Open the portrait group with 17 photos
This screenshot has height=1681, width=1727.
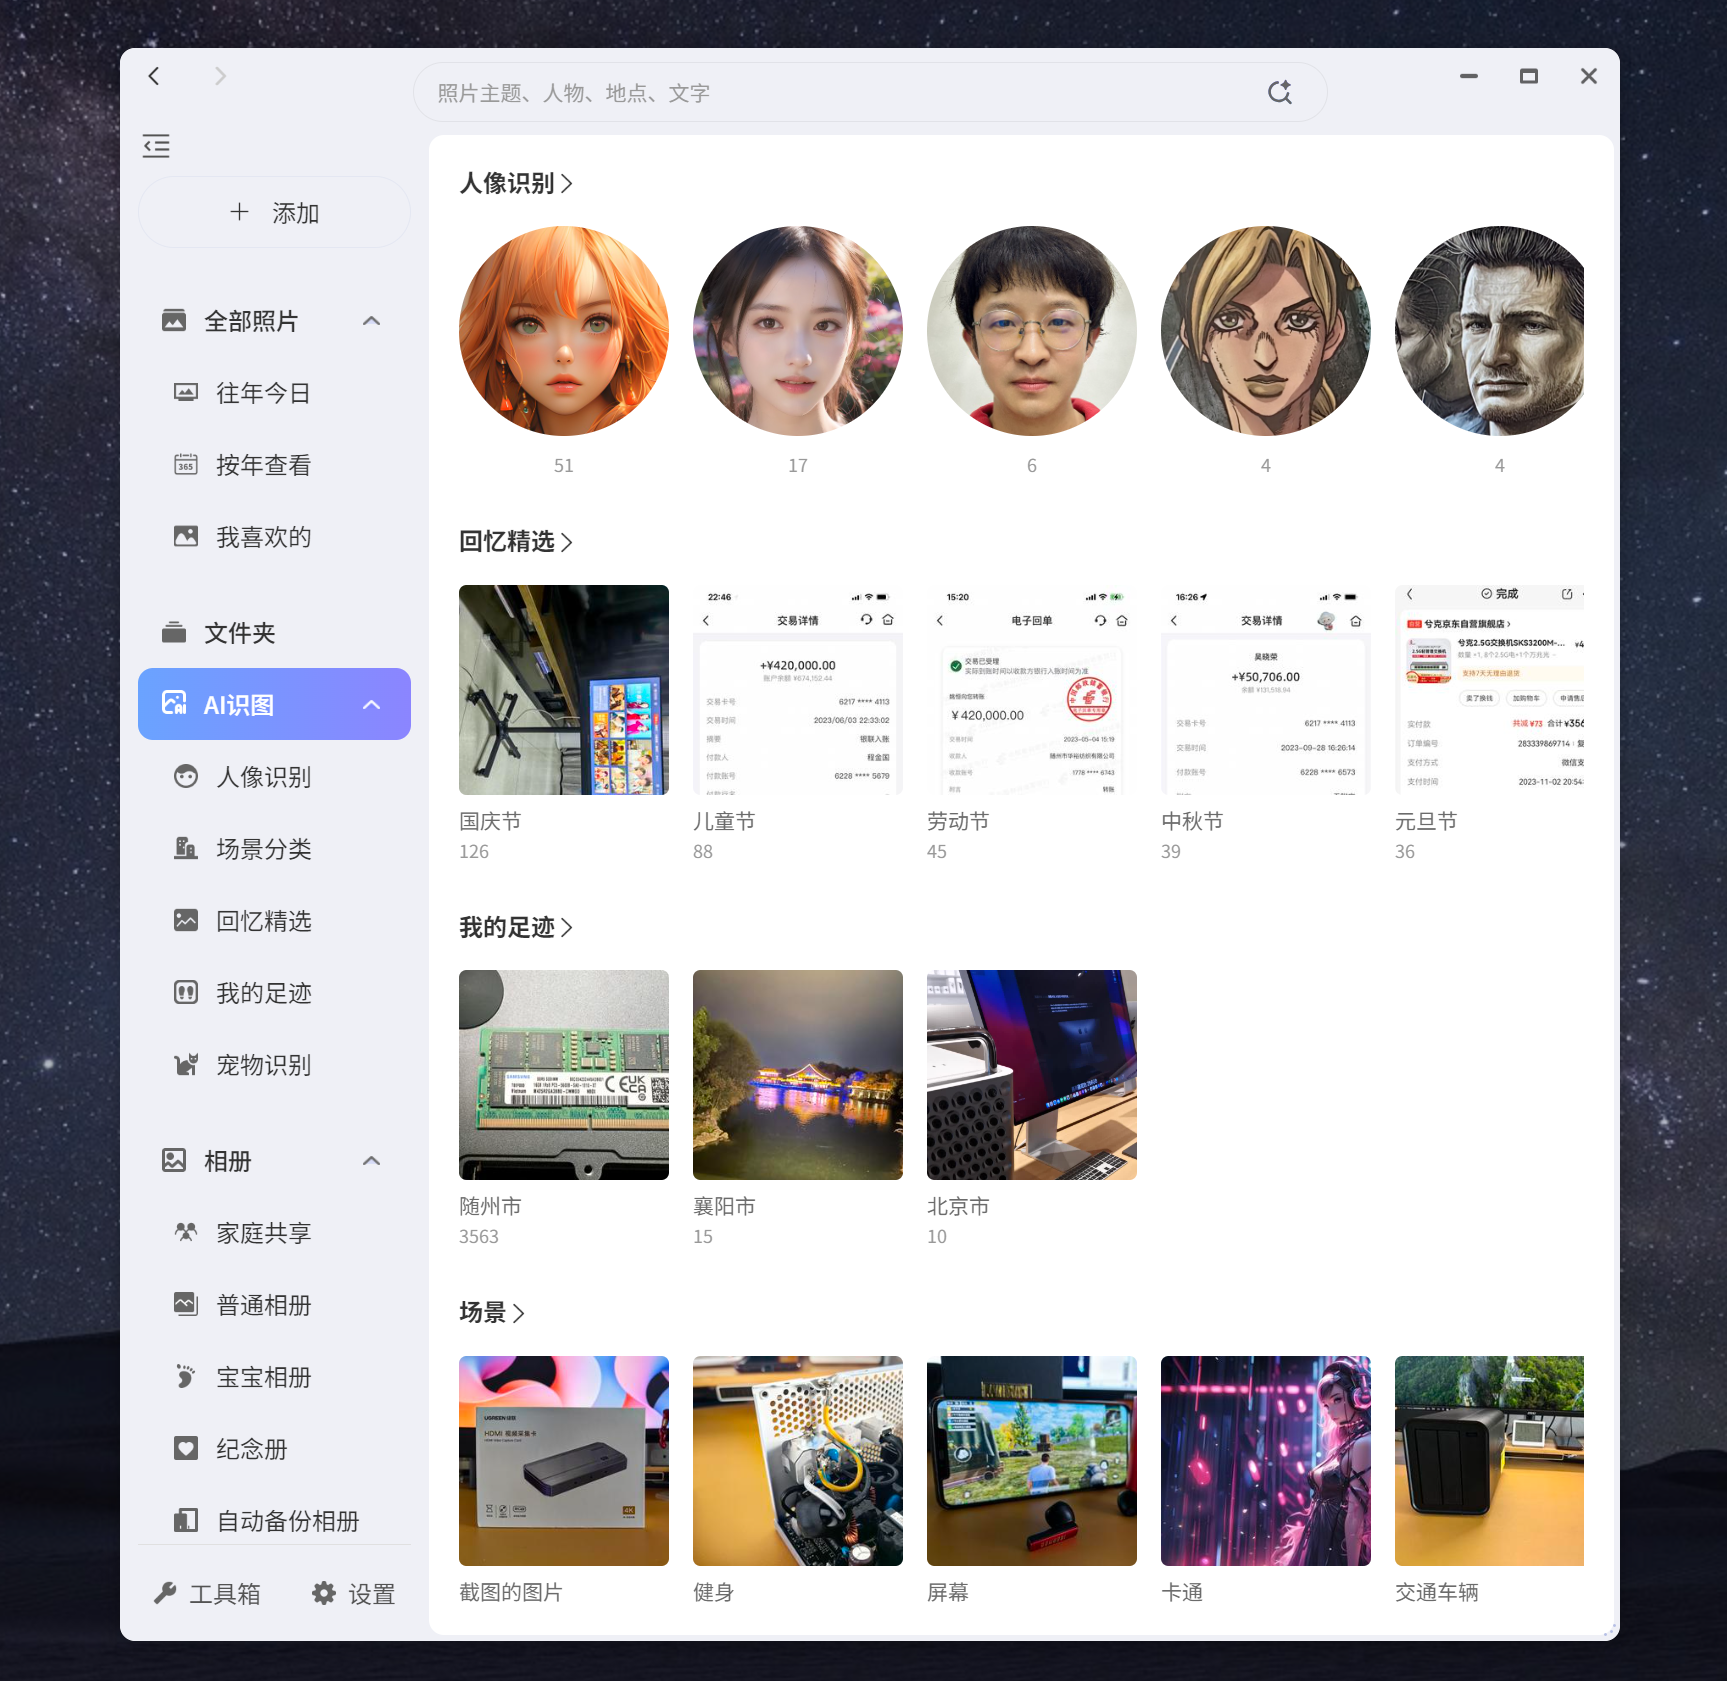(798, 331)
